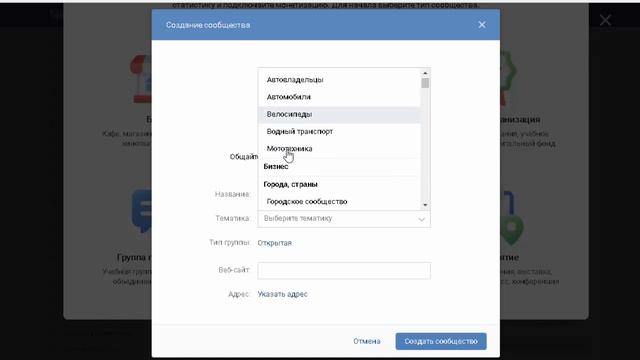Select Городское сообщество option

pyautogui.click(x=339, y=202)
